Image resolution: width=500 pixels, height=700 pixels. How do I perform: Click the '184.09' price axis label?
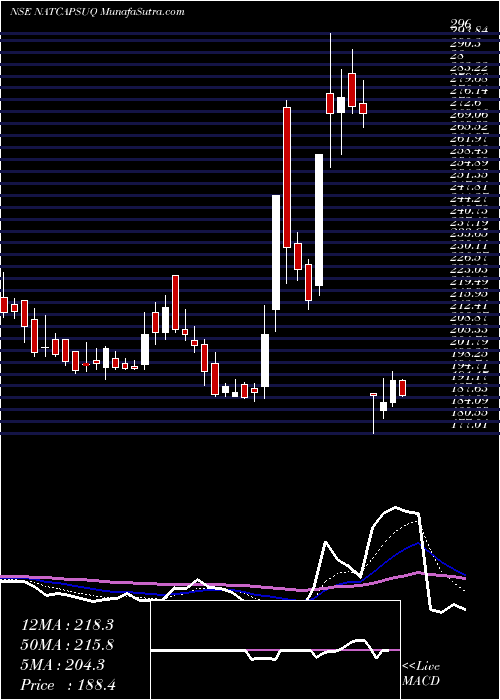(x=471, y=400)
